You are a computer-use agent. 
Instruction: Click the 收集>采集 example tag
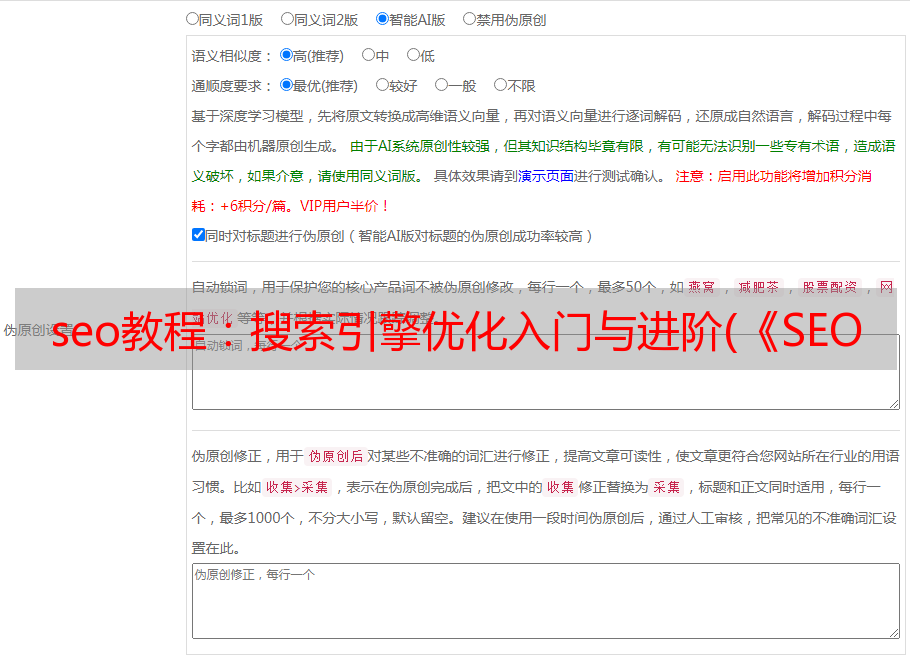pyautogui.click(x=297, y=487)
